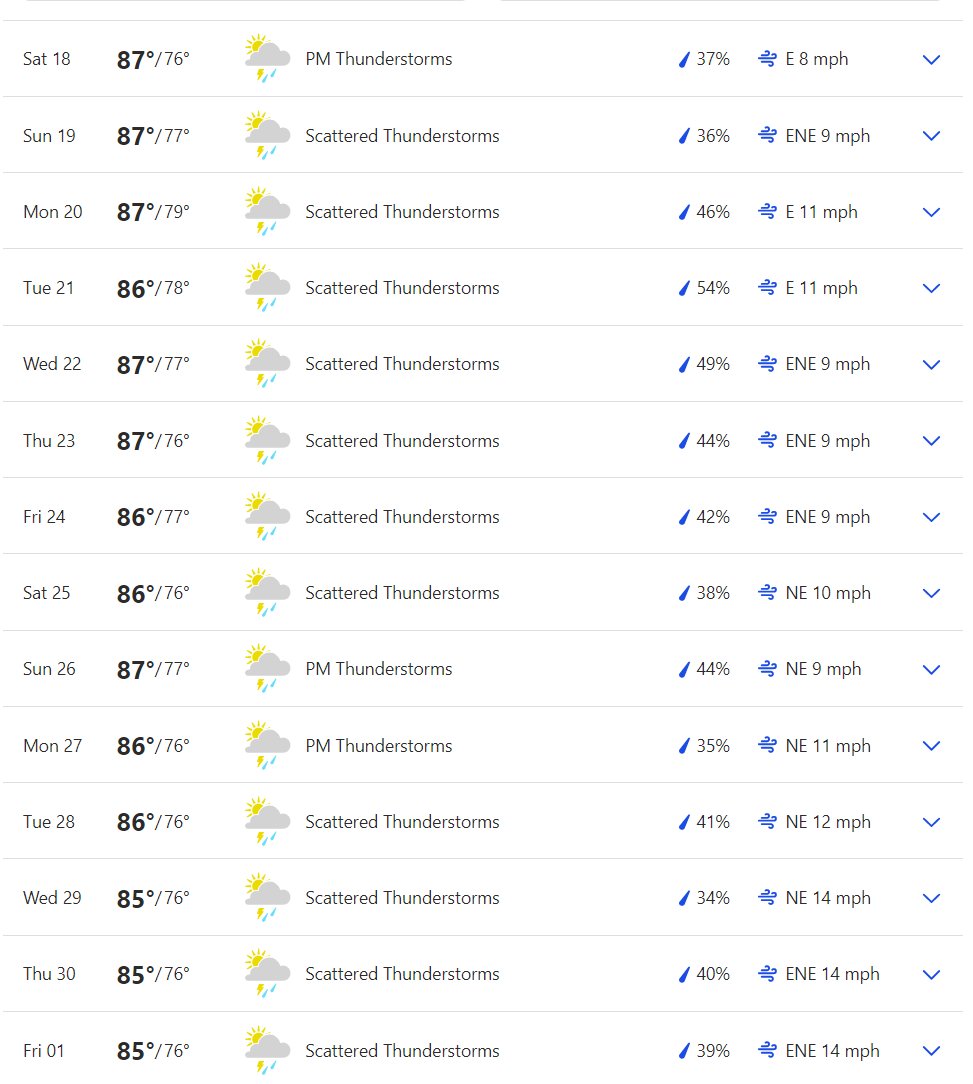Click the thunderstorm icon on Mon 20 row
973x1084 pixels.
(267, 211)
